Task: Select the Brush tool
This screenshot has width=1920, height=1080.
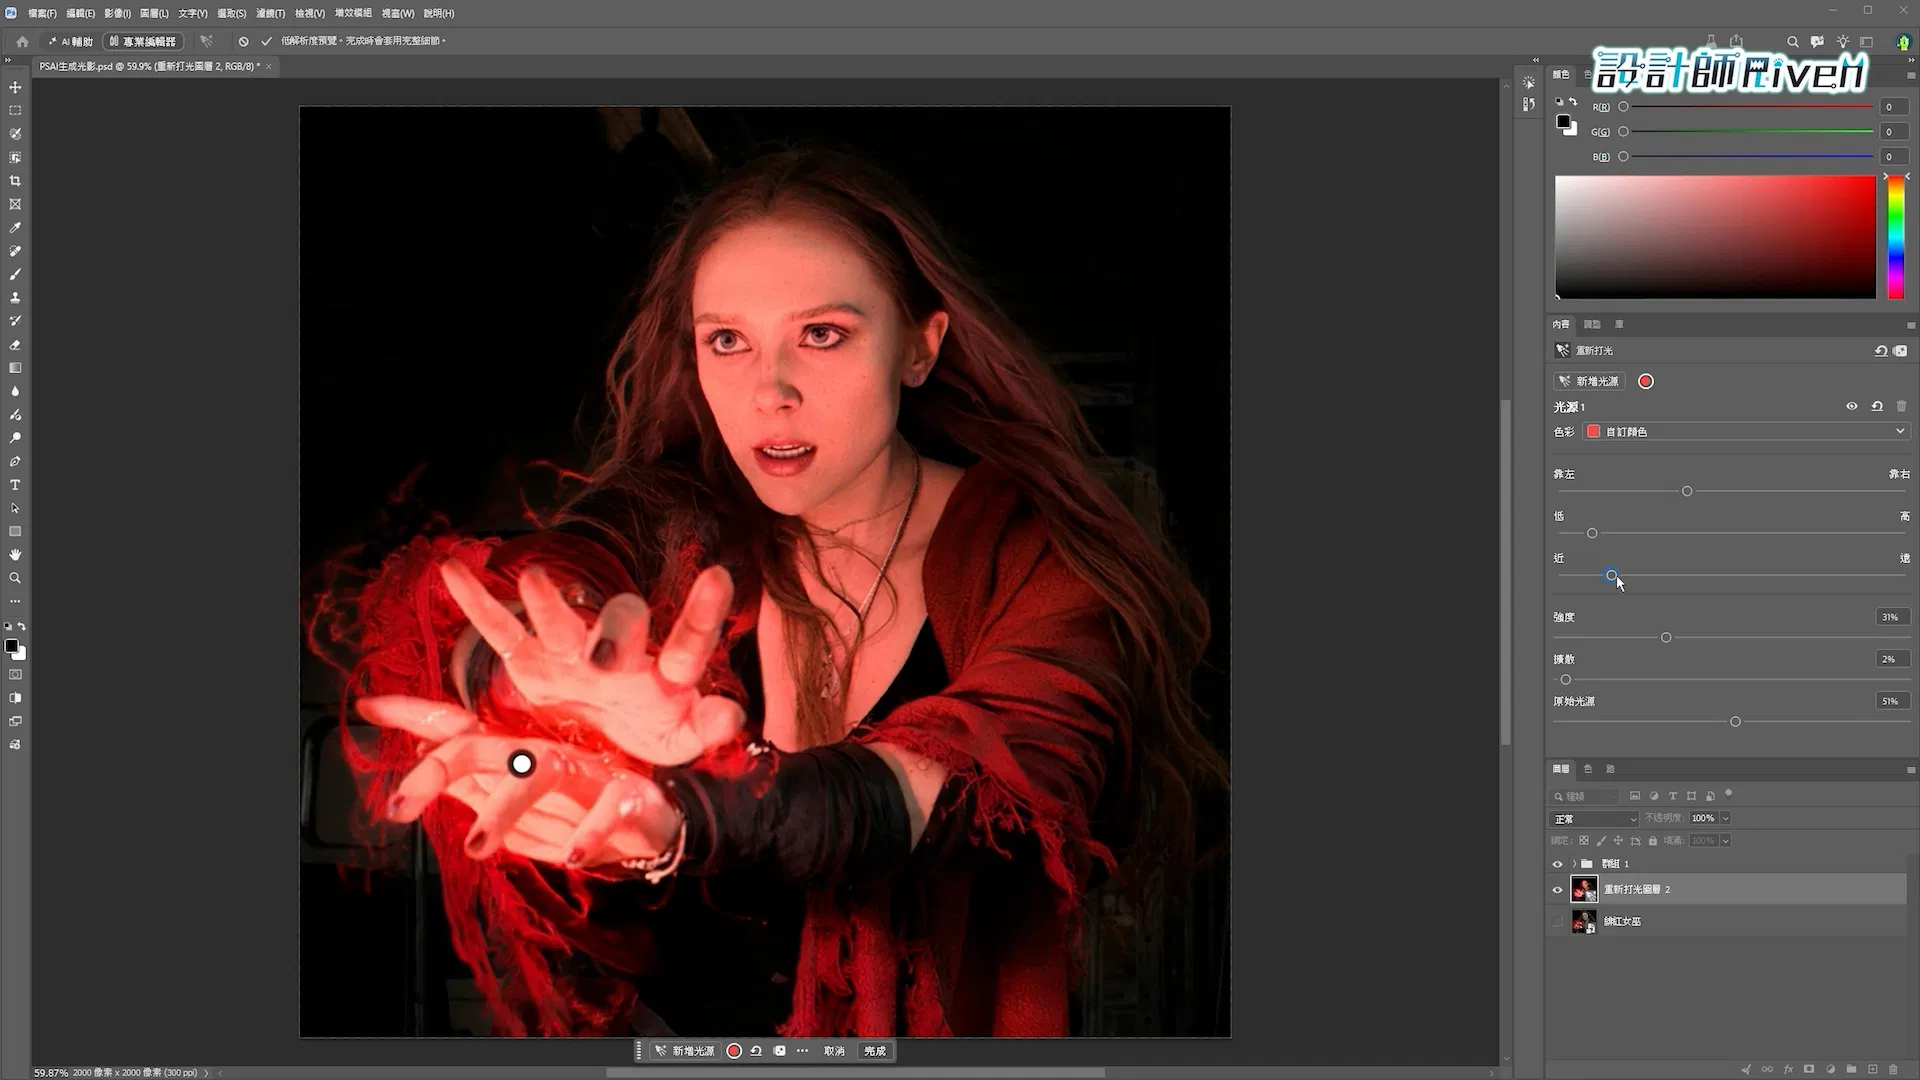Action: pyautogui.click(x=15, y=274)
